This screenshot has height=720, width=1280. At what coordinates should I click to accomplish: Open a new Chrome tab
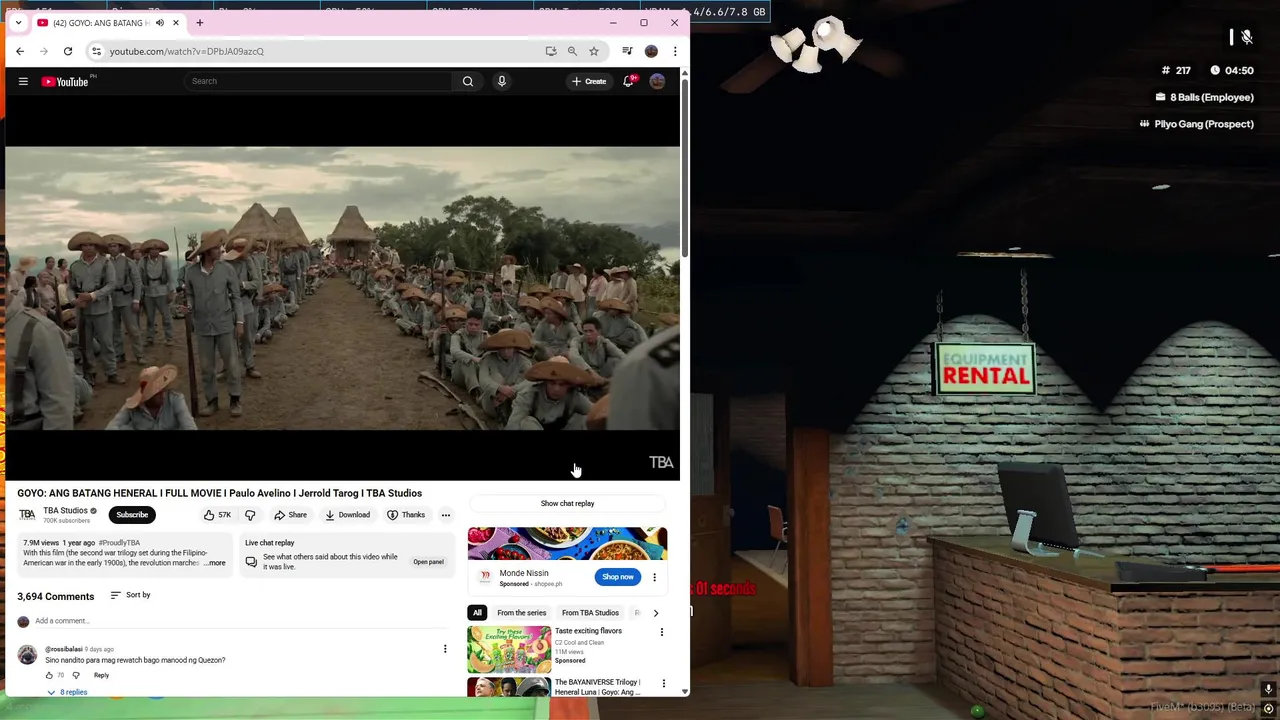[200, 23]
